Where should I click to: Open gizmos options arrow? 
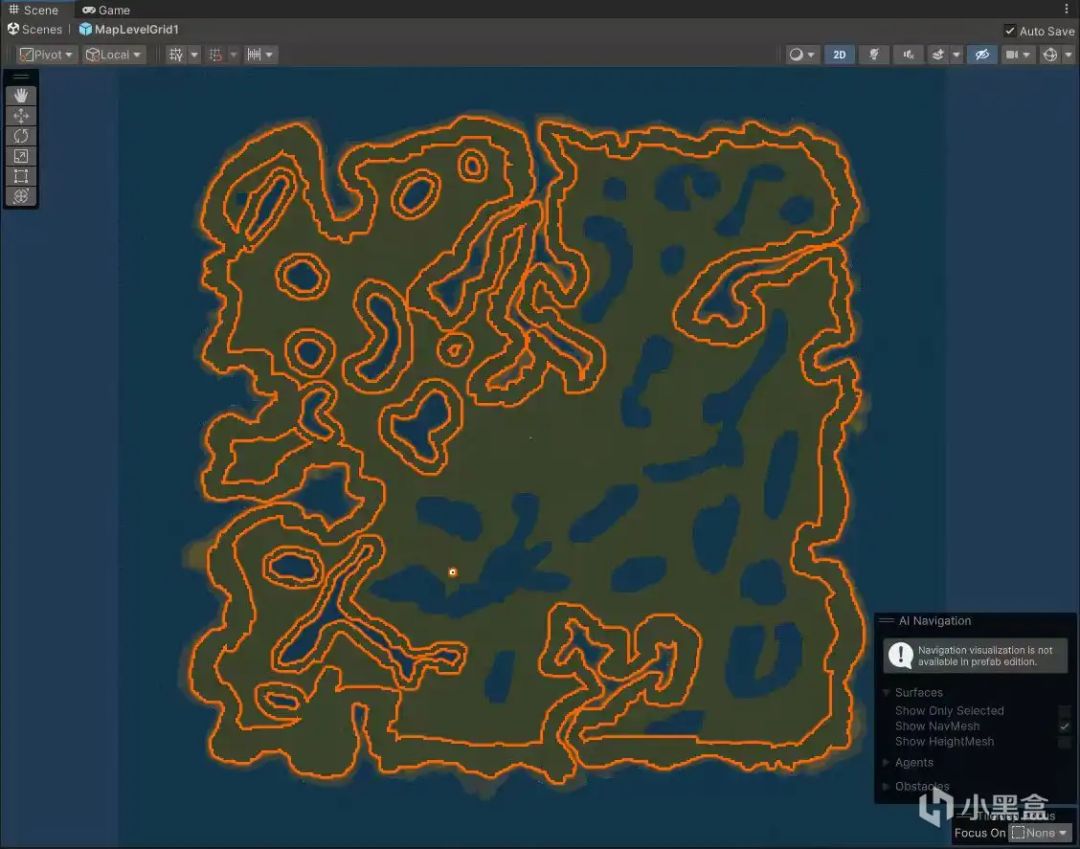point(1068,54)
